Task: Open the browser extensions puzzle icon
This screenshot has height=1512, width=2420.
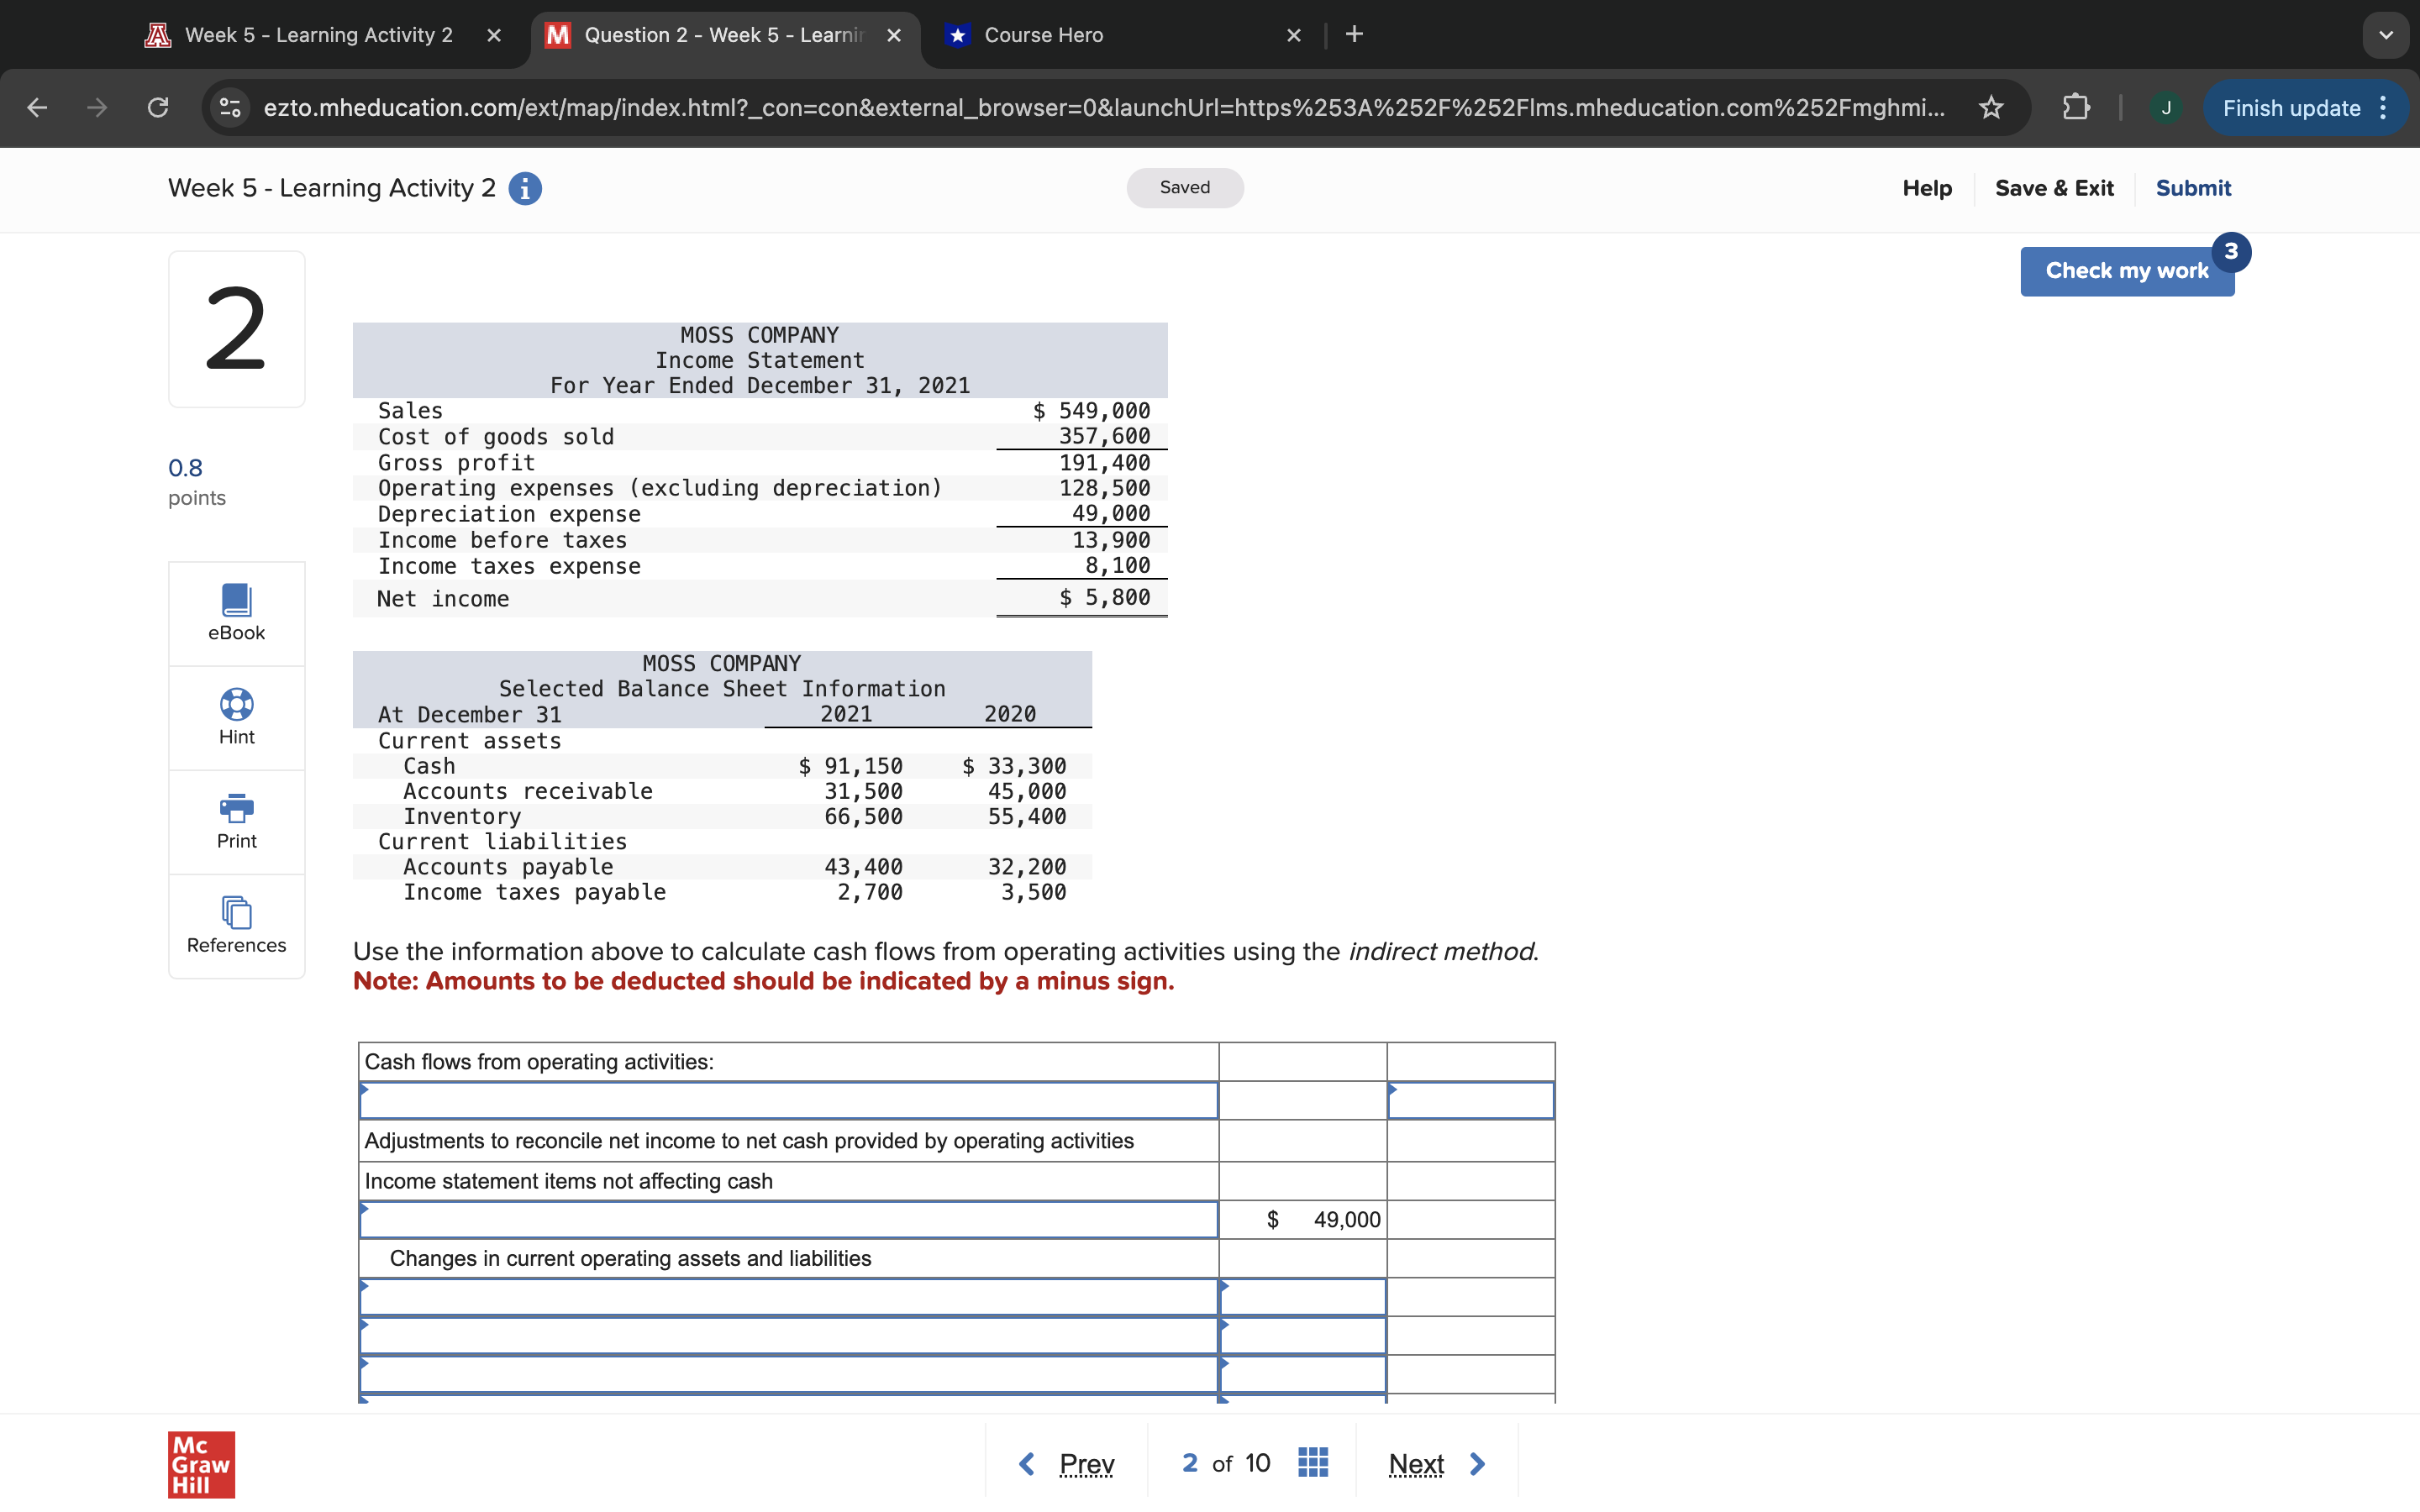Action: point(2075,107)
